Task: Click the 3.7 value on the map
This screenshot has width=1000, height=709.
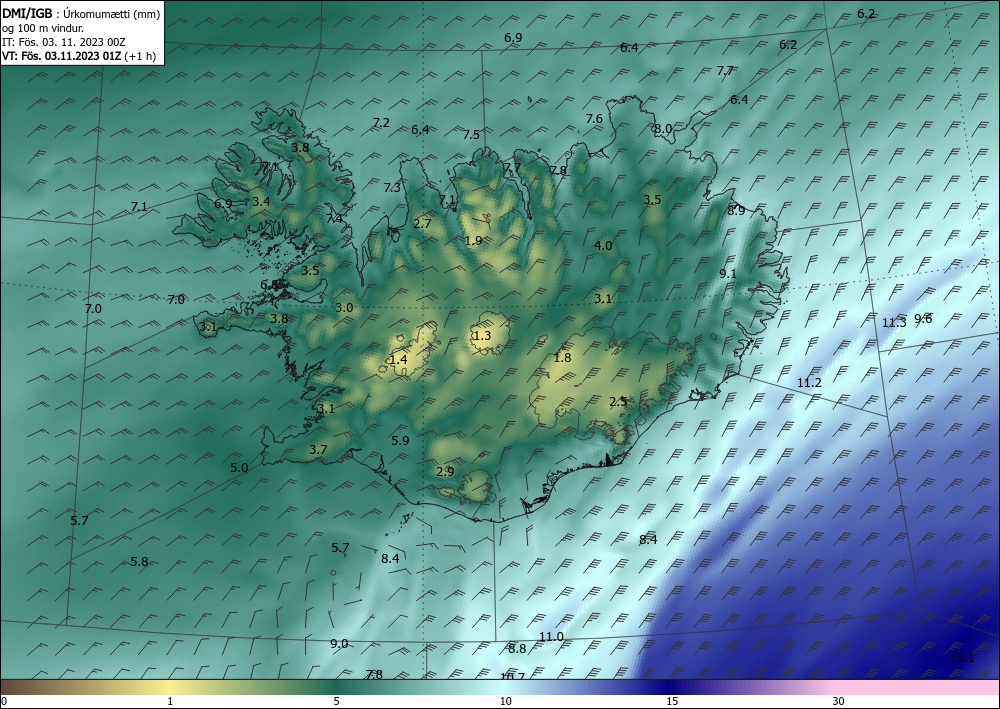Action: (318, 450)
